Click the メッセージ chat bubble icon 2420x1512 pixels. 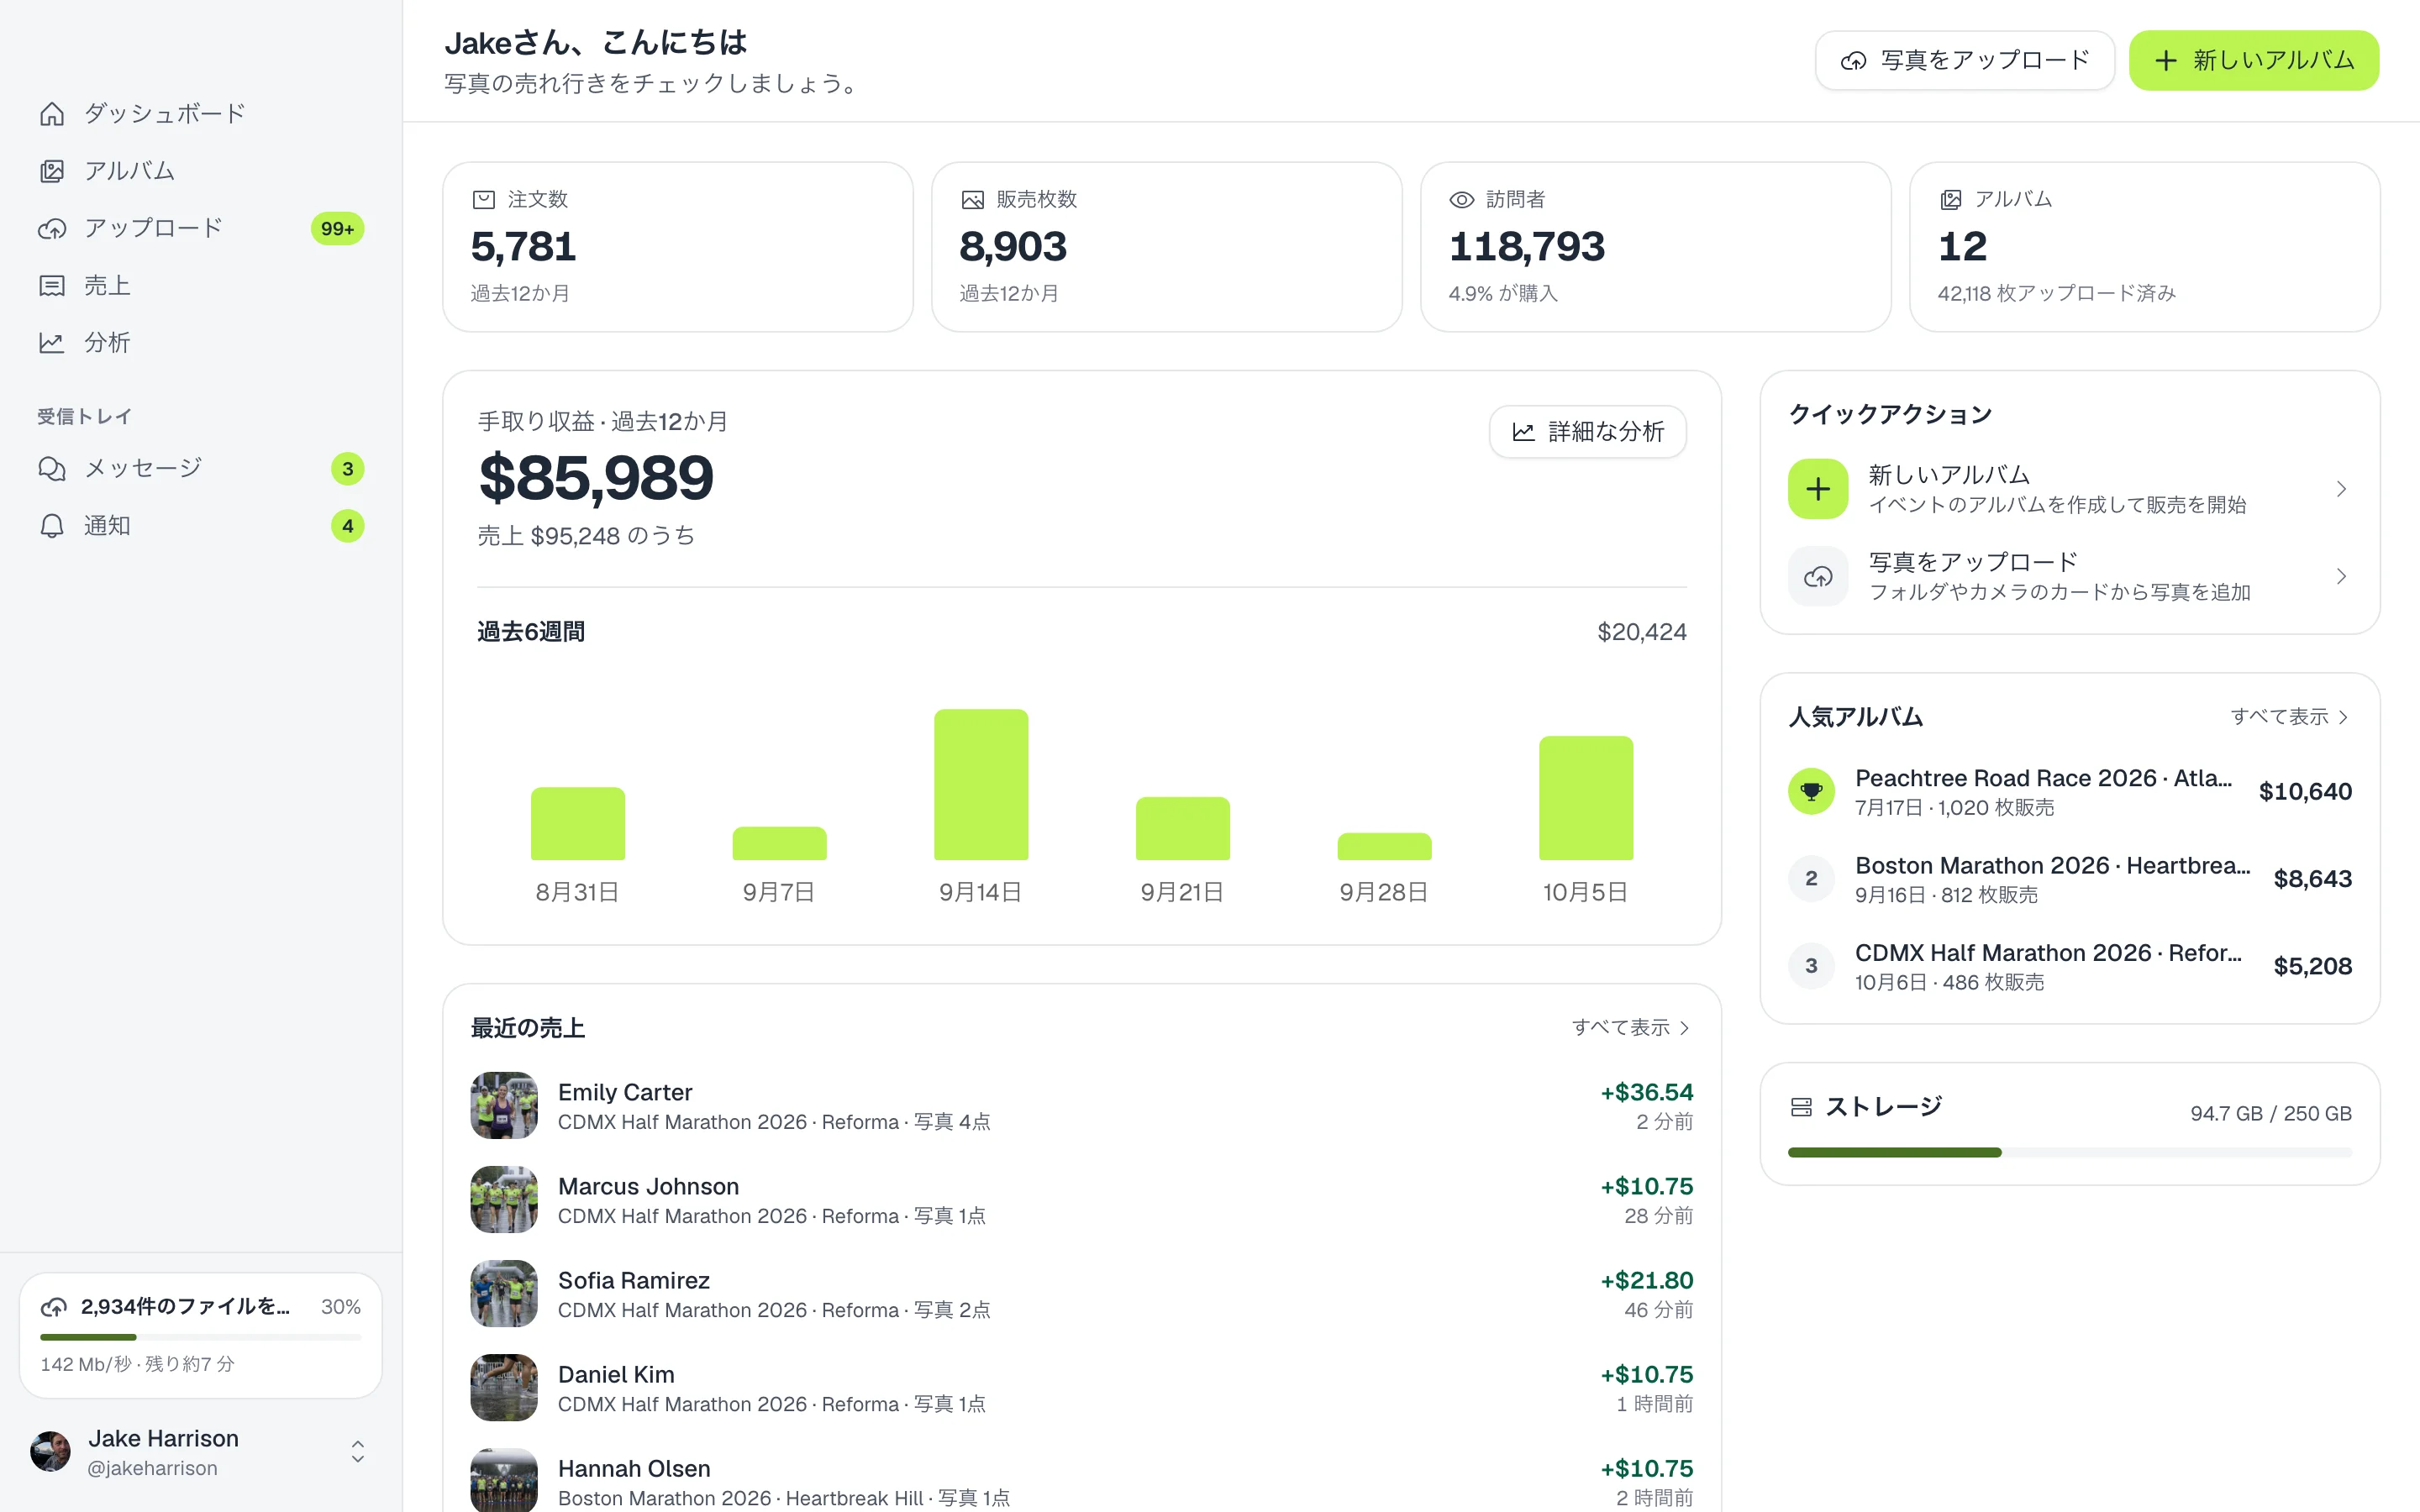(x=52, y=469)
